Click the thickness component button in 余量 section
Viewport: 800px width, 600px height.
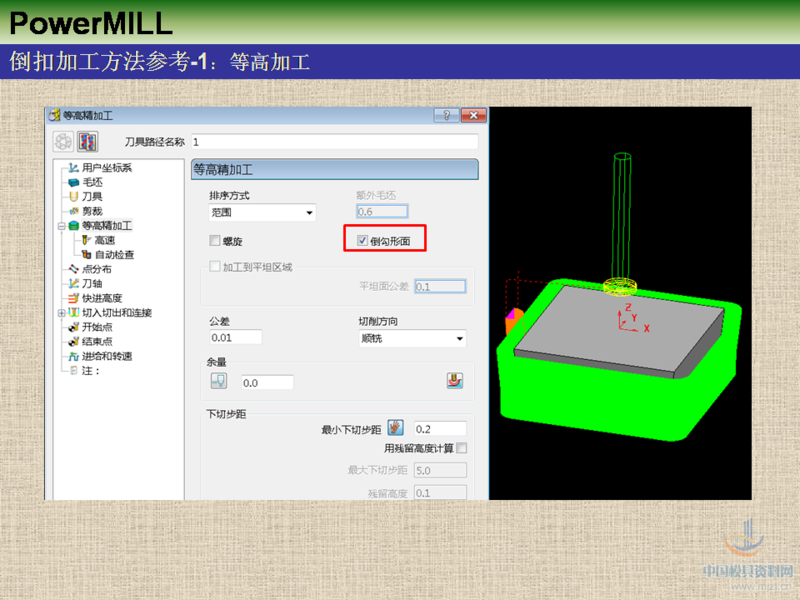point(218,381)
